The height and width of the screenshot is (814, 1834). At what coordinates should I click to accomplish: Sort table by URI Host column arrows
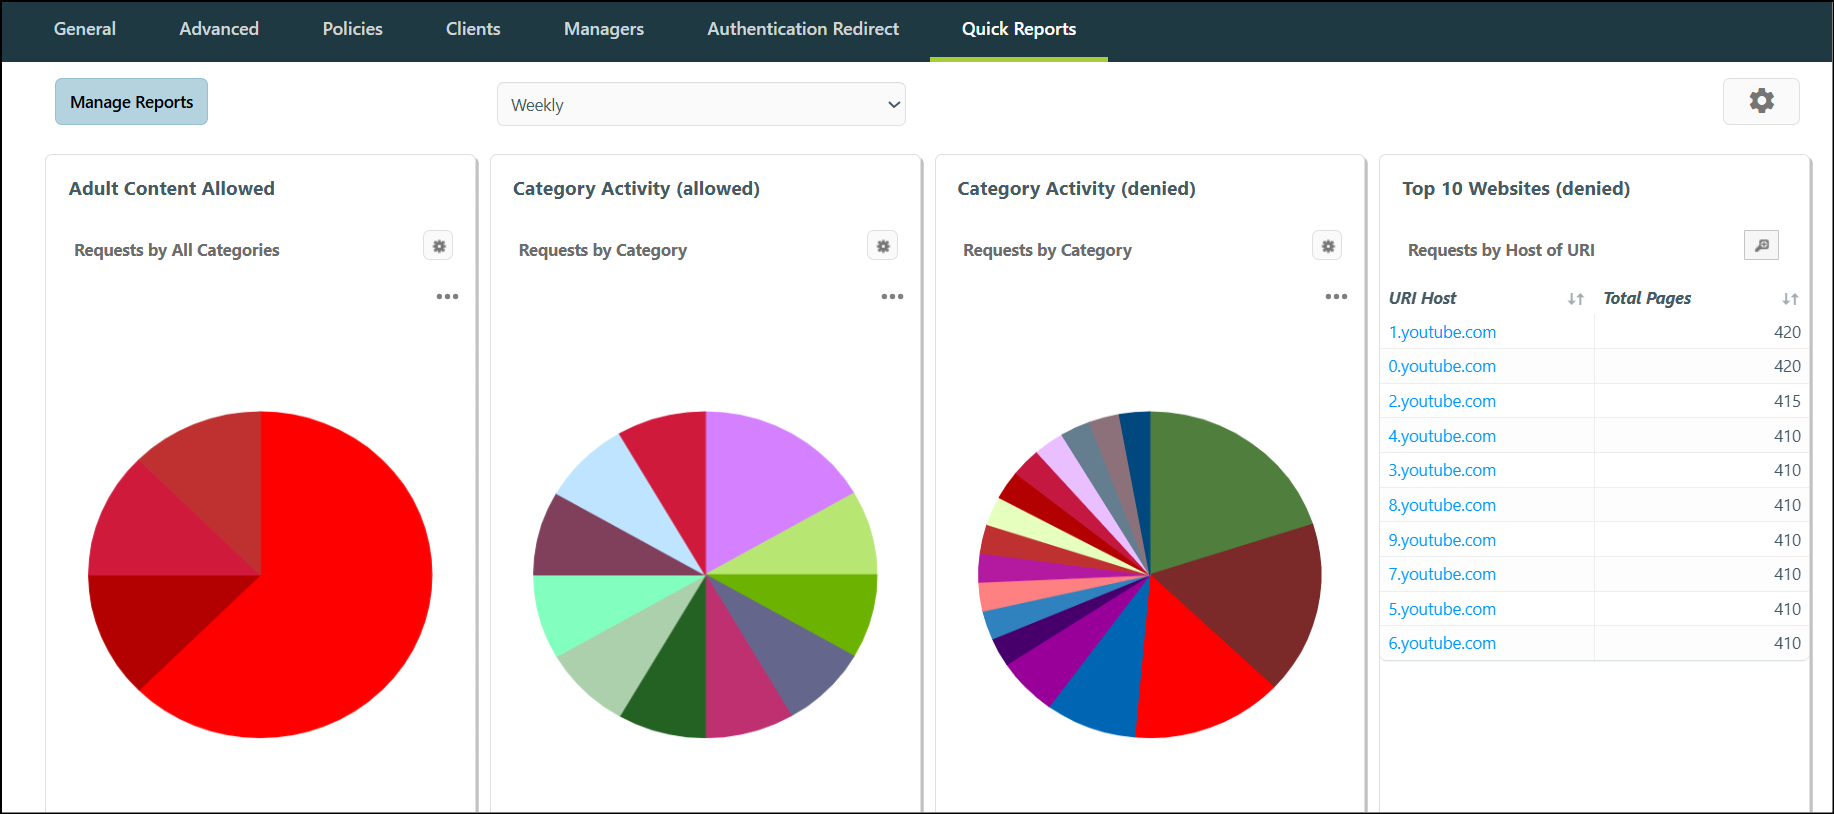click(1576, 299)
